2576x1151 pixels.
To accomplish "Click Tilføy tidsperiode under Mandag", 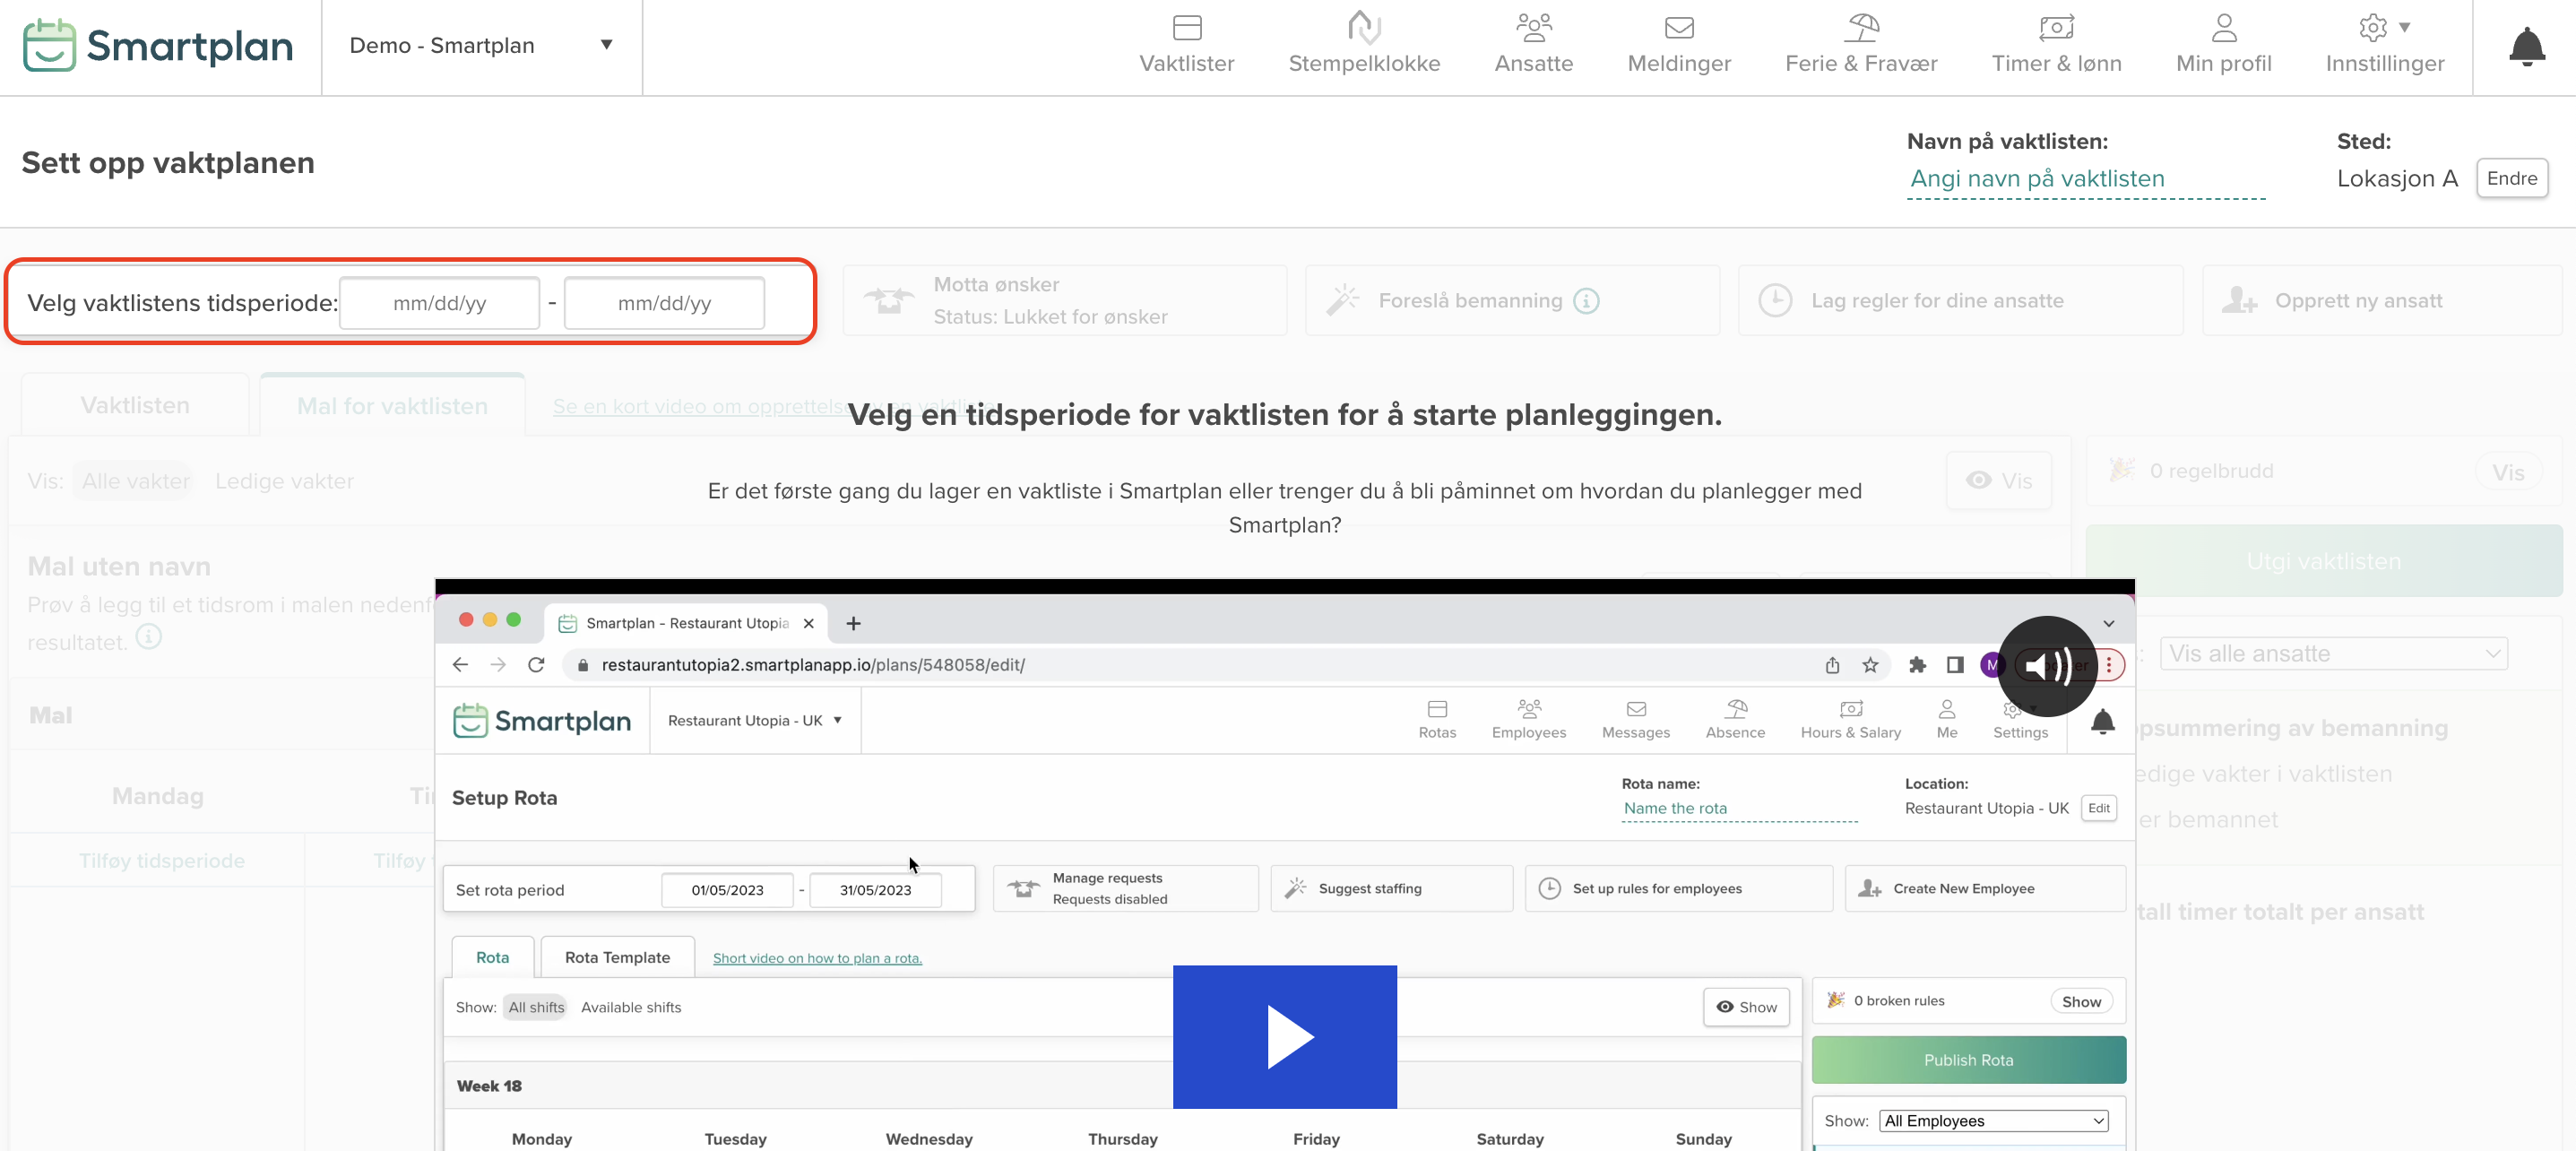I will 161,860.
